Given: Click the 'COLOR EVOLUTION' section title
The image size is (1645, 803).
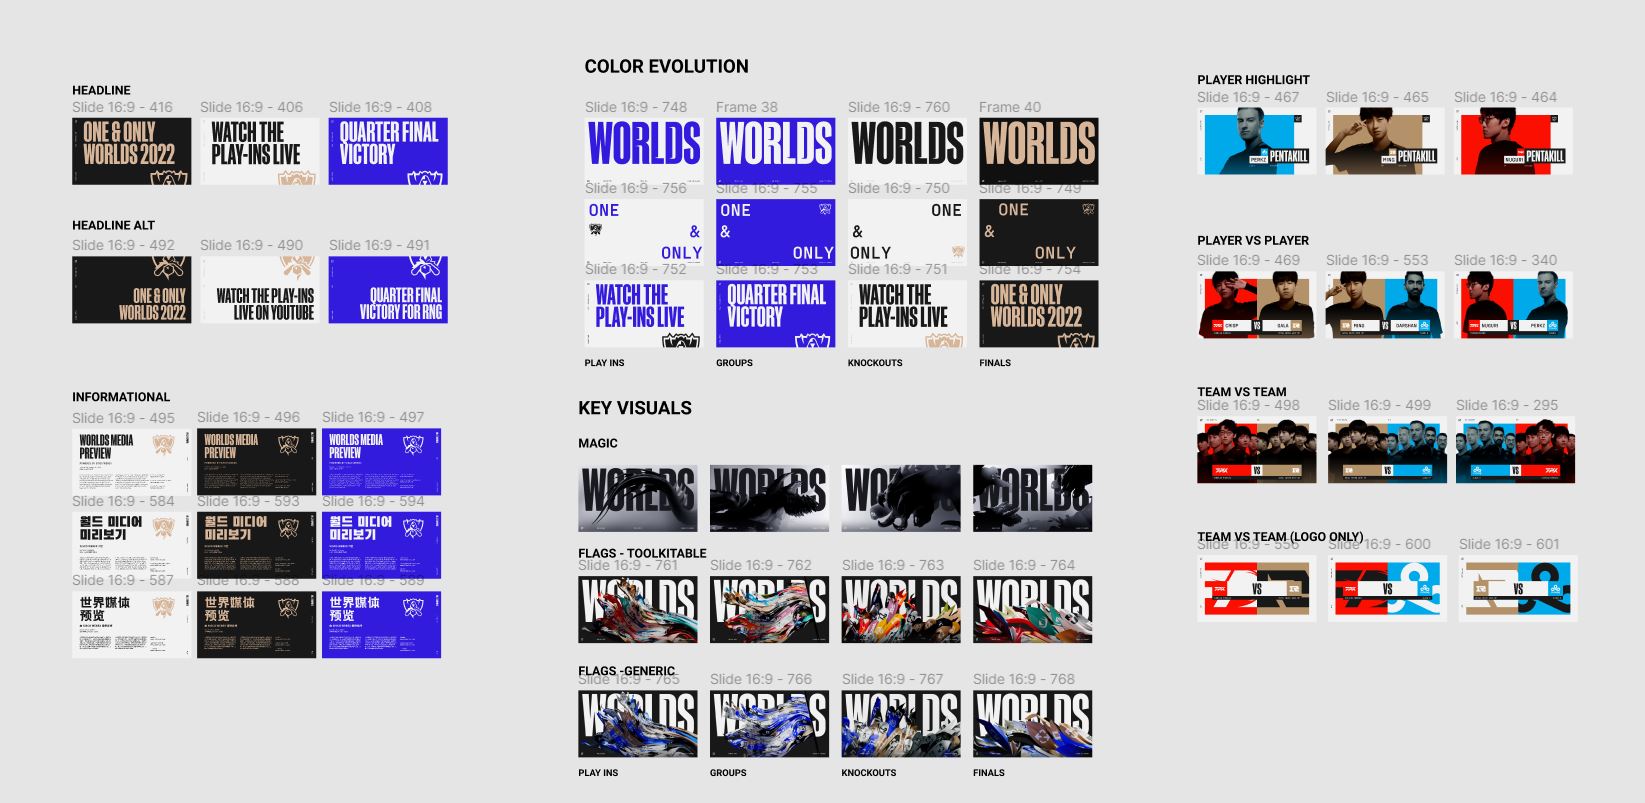Looking at the screenshot, I should pos(666,67).
